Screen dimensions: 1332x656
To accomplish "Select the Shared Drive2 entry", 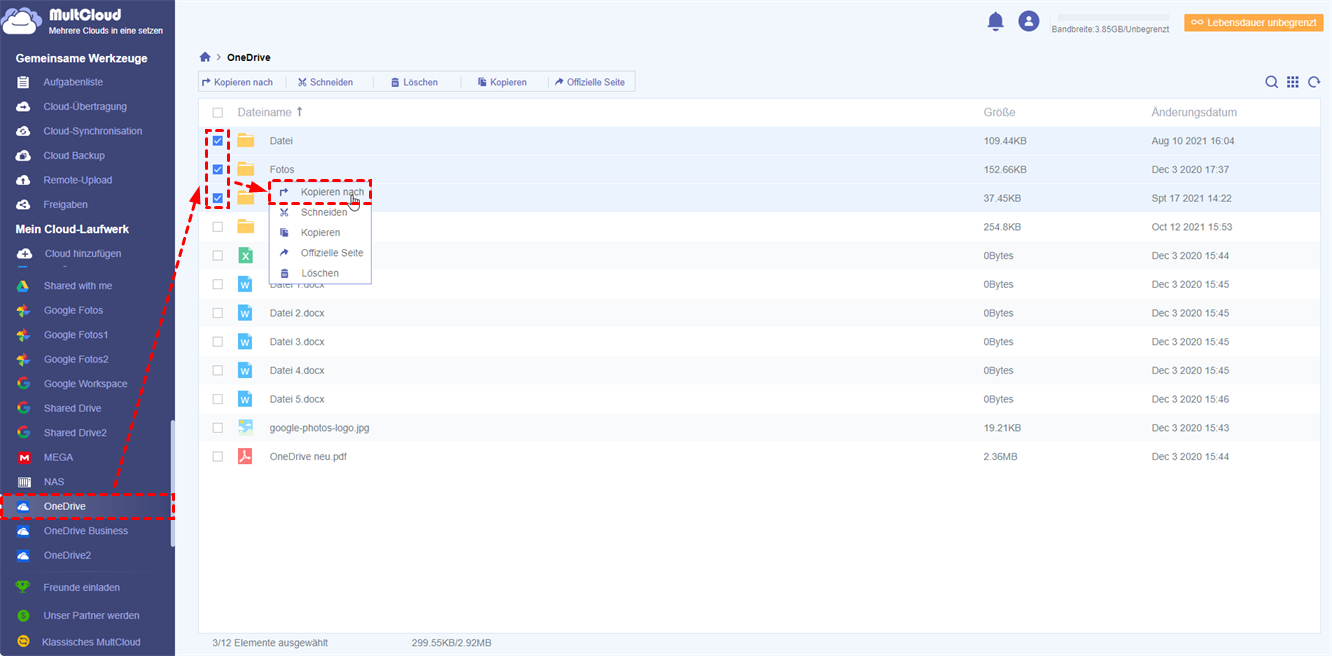I will 75,433.
